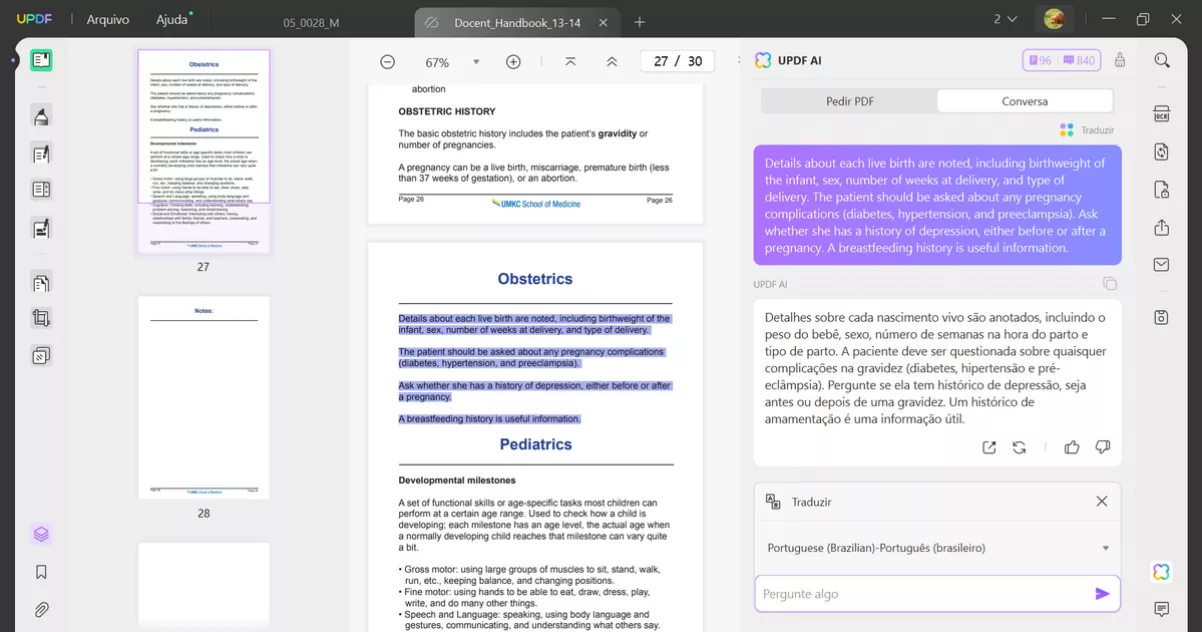This screenshot has height=632, width=1202.
Task: Open the Ajuda menu
Action: (172, 20)
